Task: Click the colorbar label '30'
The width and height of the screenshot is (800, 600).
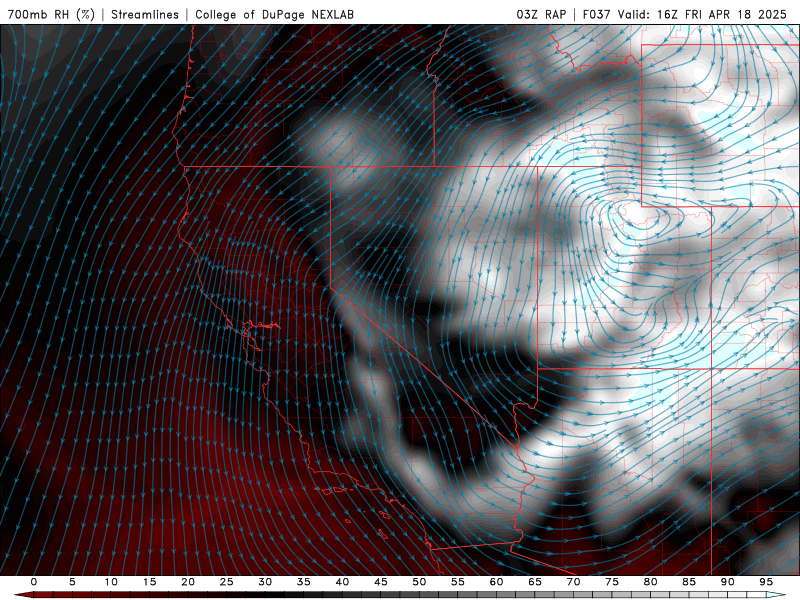Action: (265, 582)
